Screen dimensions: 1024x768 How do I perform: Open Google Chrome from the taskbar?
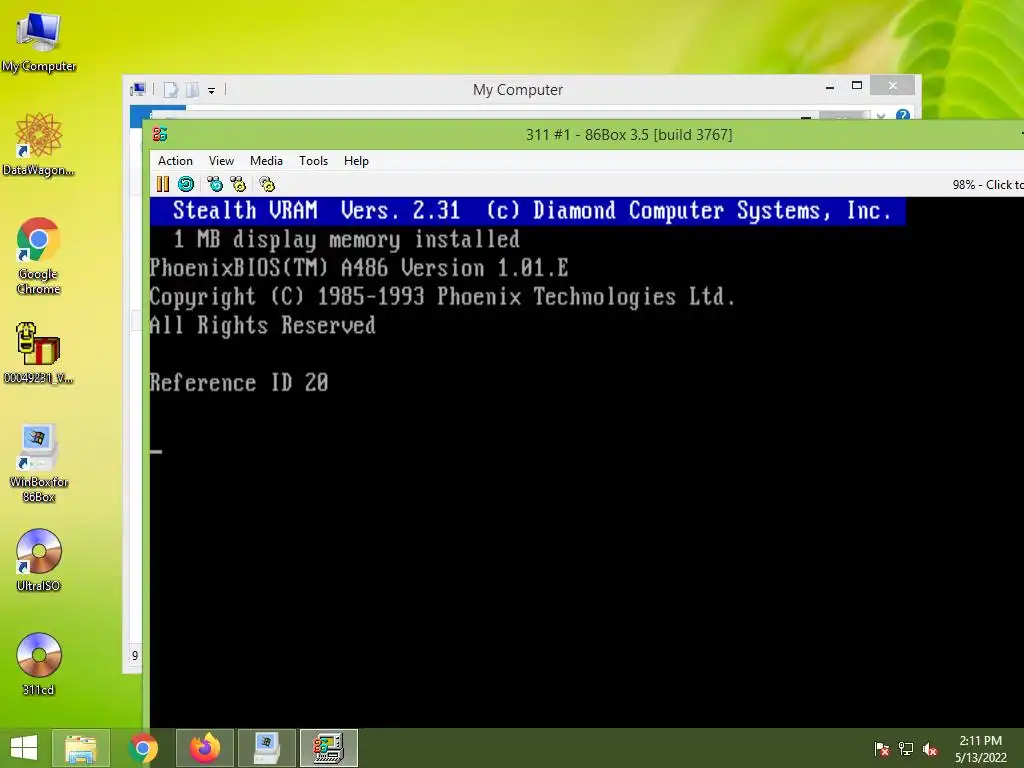[x=143, y=748]
